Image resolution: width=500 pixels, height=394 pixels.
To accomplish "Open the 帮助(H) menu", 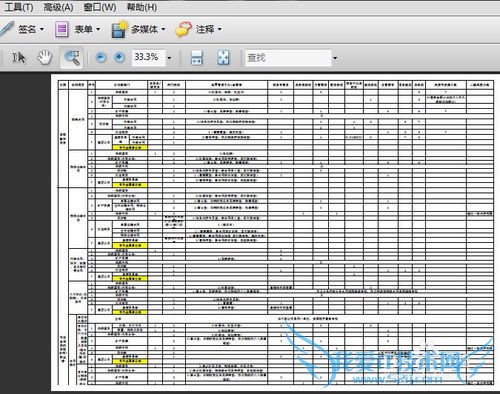I will click(x=142, y=7).
